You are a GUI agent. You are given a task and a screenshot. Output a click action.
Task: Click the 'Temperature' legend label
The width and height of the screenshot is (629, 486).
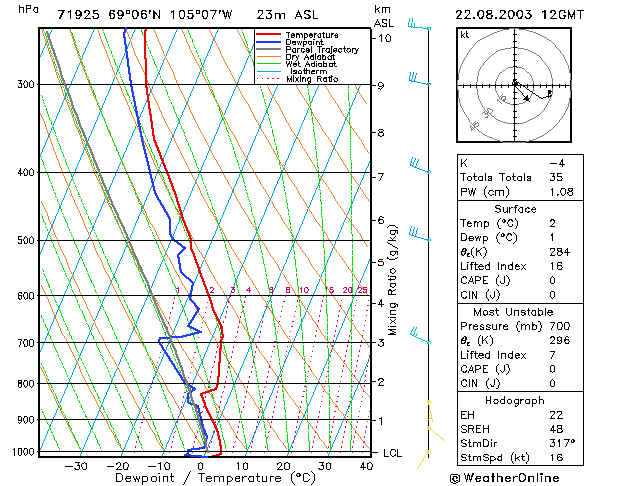pos(312,35)
